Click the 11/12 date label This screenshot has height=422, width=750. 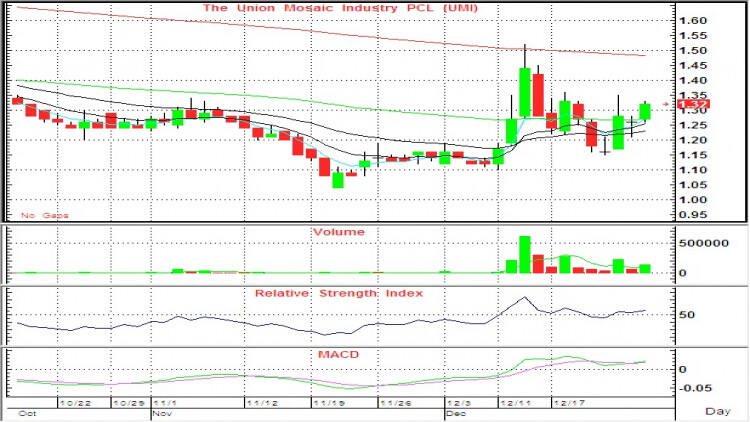coord(262,403)
